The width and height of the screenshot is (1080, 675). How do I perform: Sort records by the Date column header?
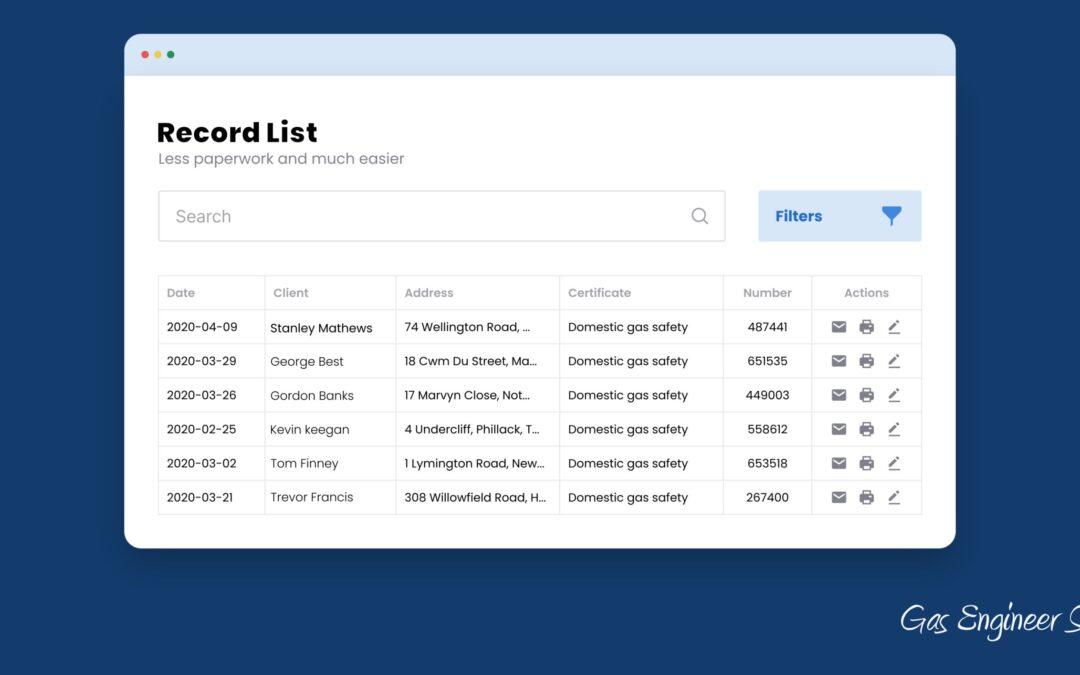point(180,292)
